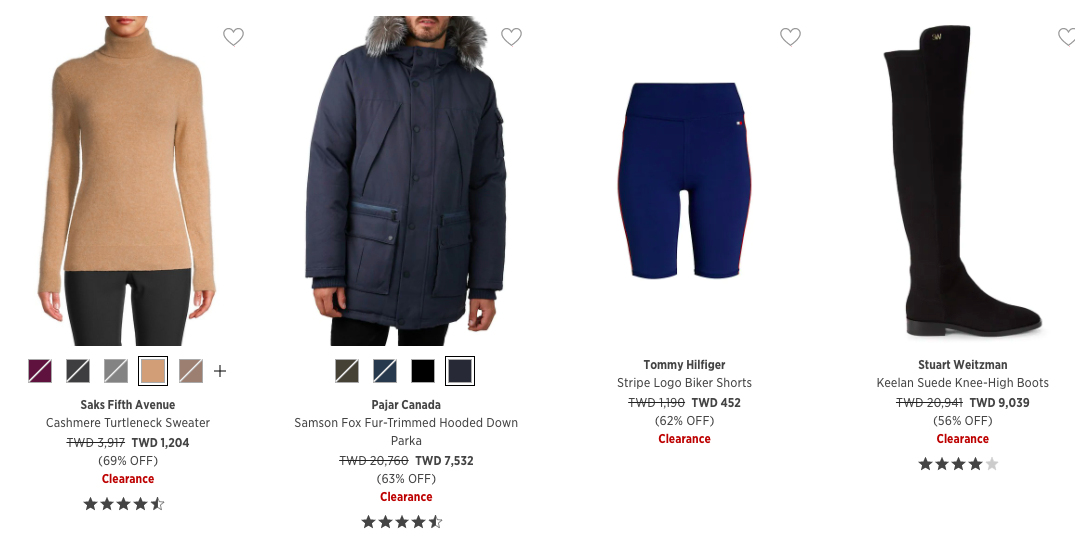The height and width of the screenshot is (536, 1075).
Task: Pick the black parka color swatch
Action: point(423,371)
